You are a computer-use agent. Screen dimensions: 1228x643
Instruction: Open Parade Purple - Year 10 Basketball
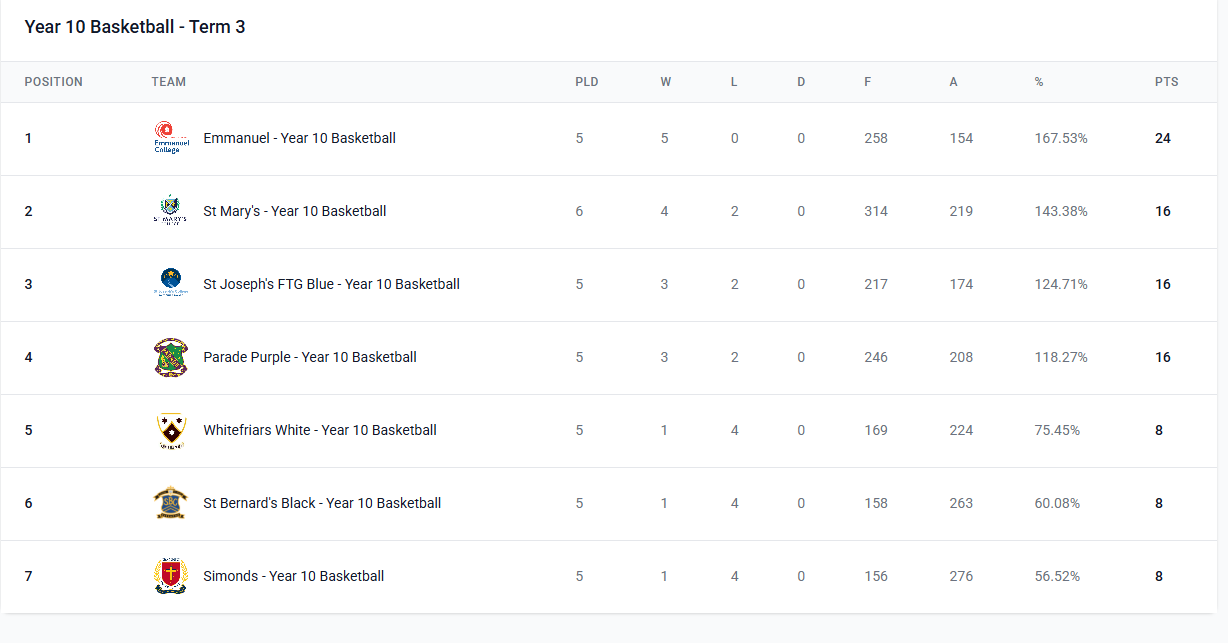coord(309,357)
